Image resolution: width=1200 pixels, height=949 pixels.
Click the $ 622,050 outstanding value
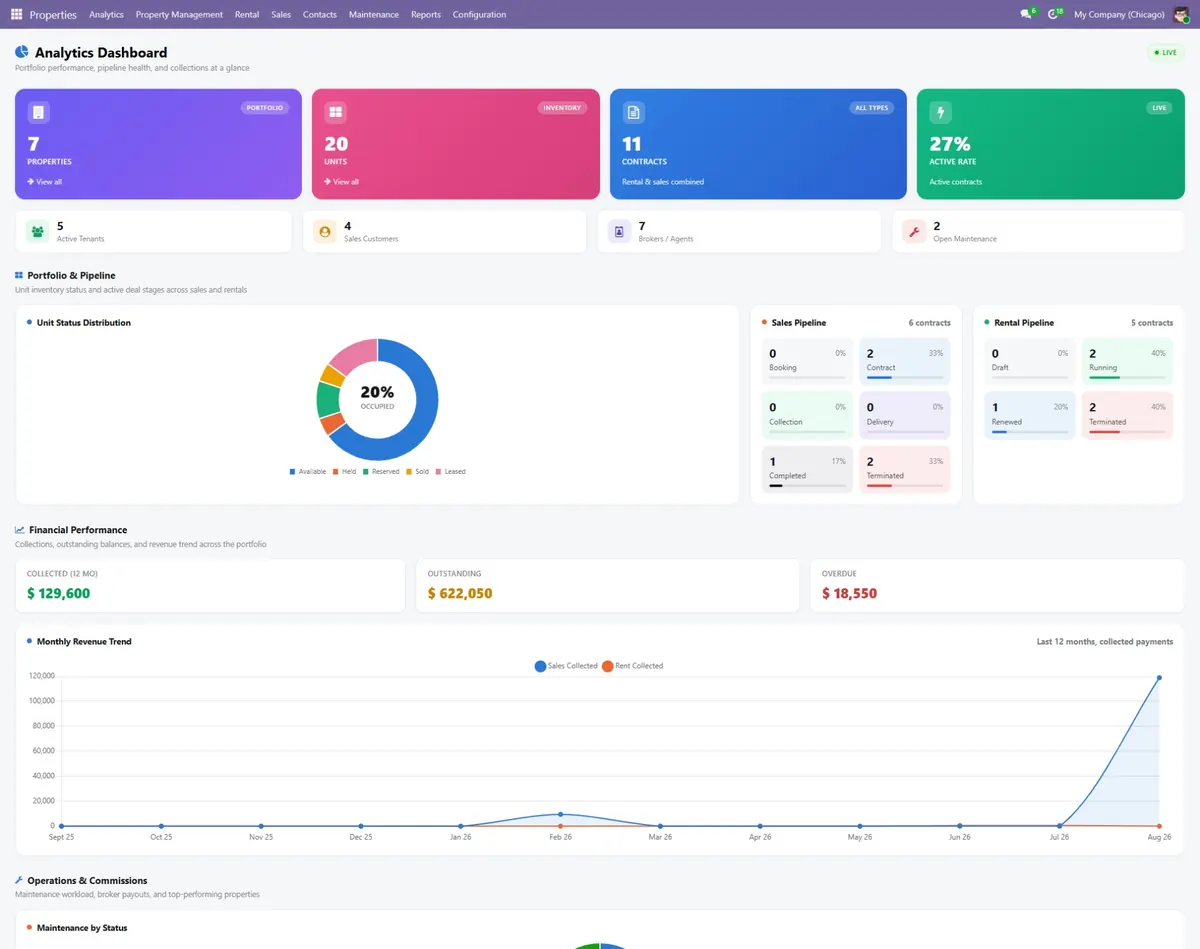tap(460, 593)
